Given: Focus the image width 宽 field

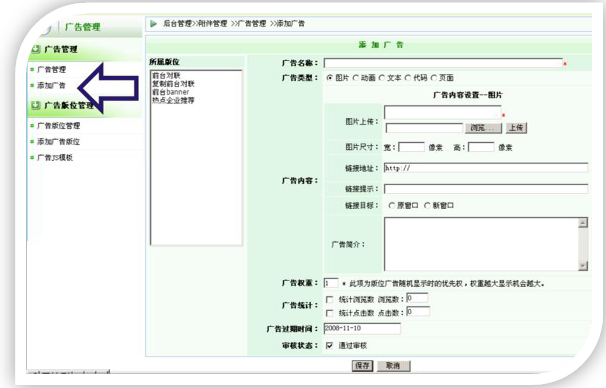Looking at the screenshot, I should click(412, 147).
